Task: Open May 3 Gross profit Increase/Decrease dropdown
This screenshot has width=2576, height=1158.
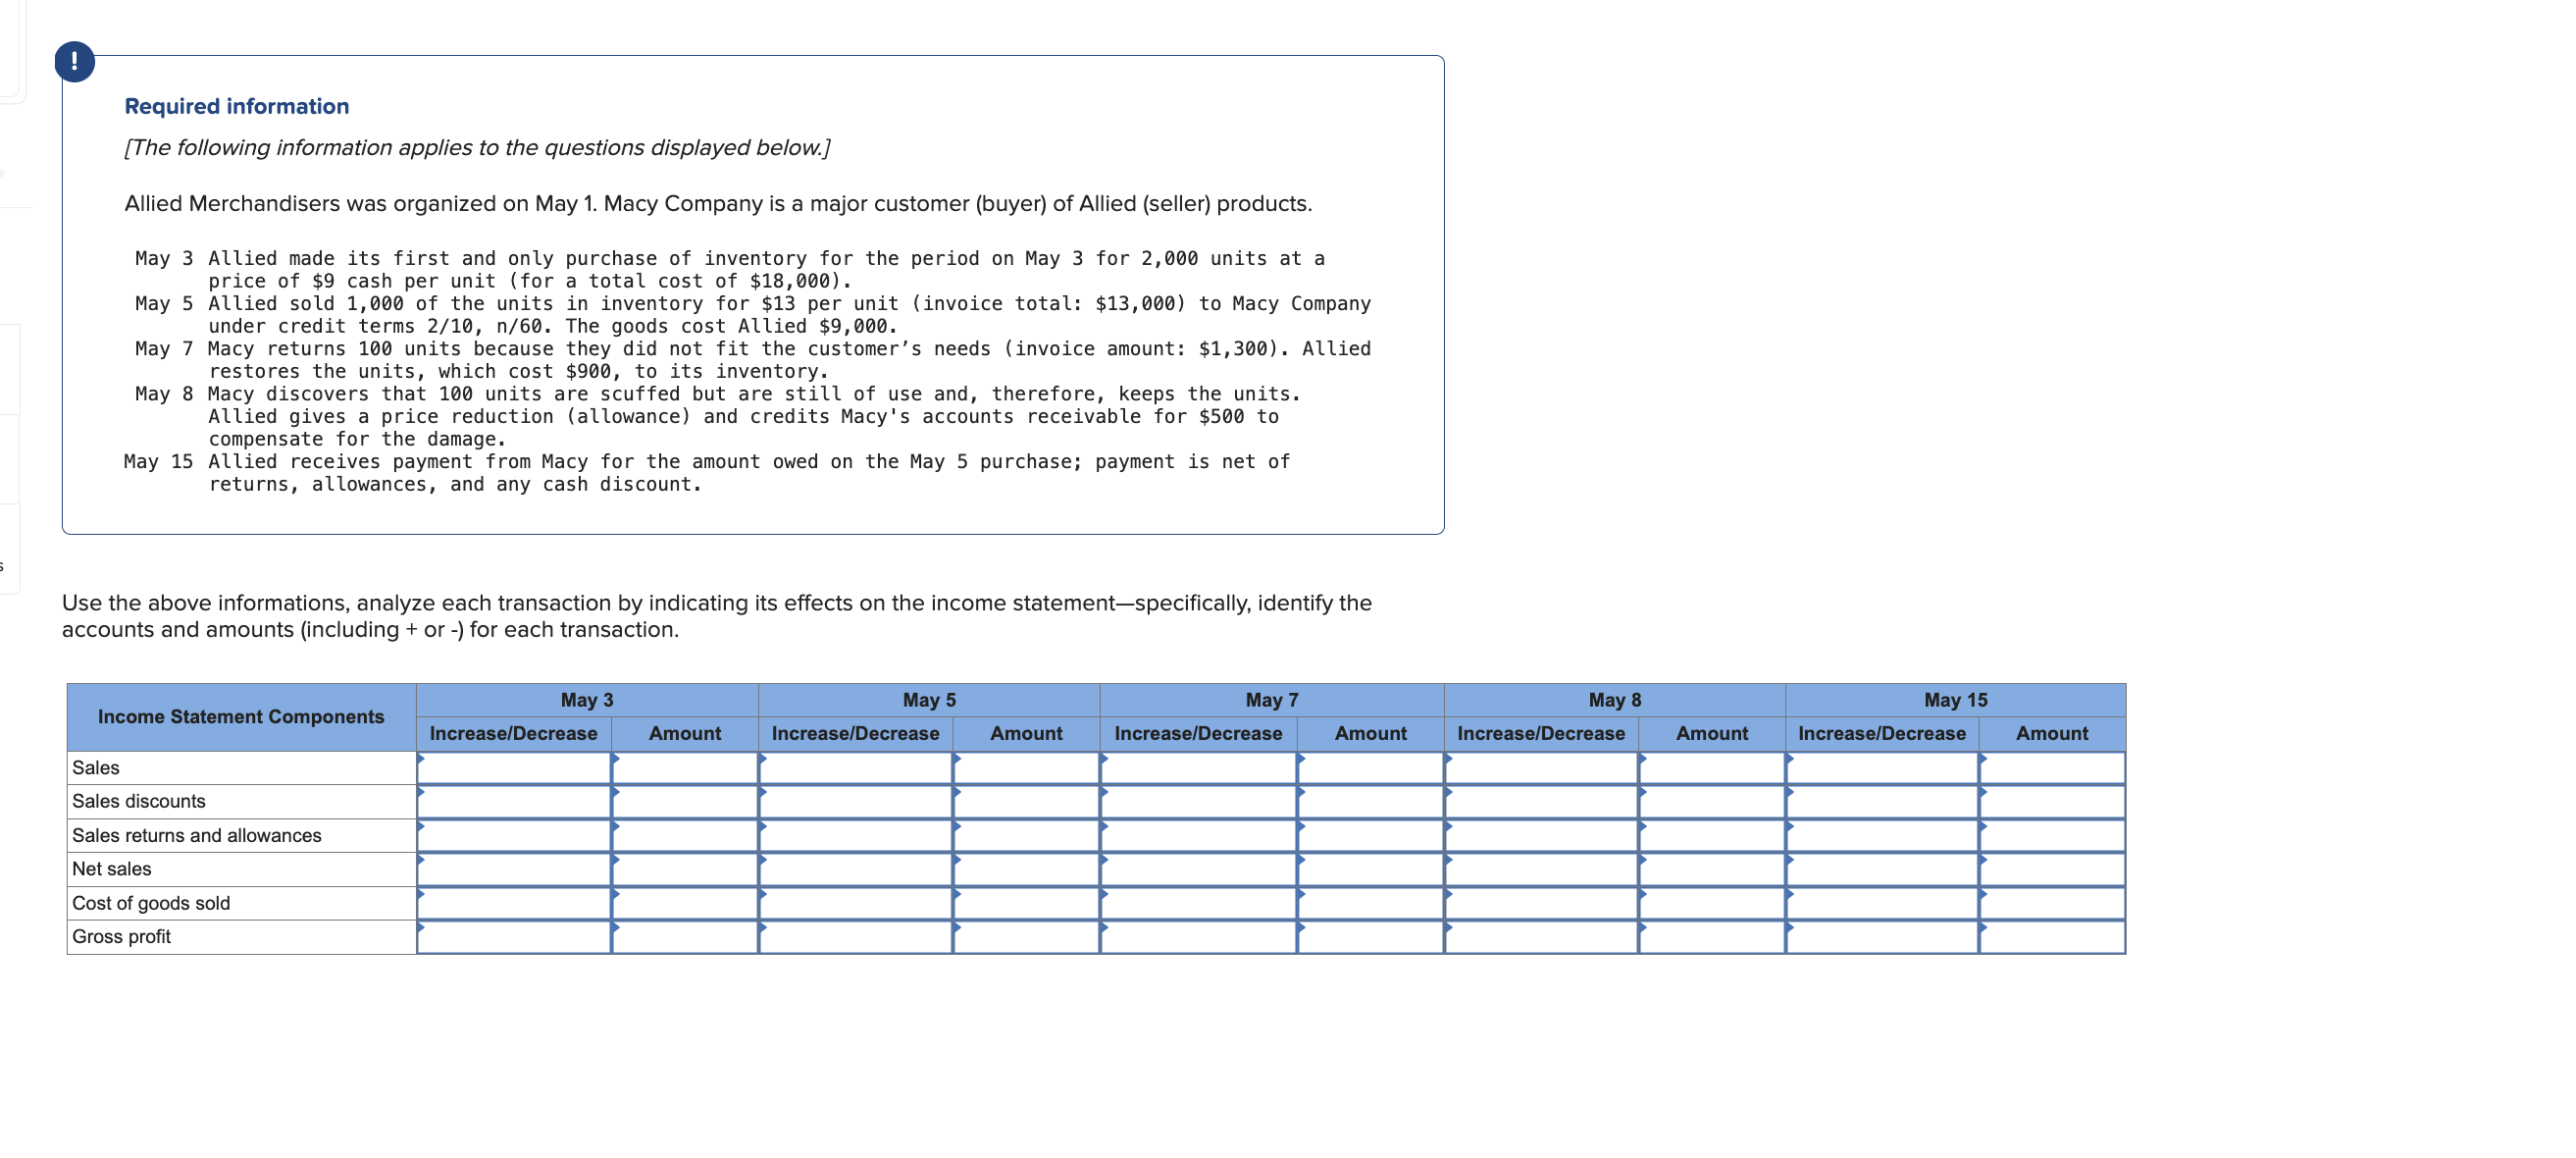Action: coord(513,937)
